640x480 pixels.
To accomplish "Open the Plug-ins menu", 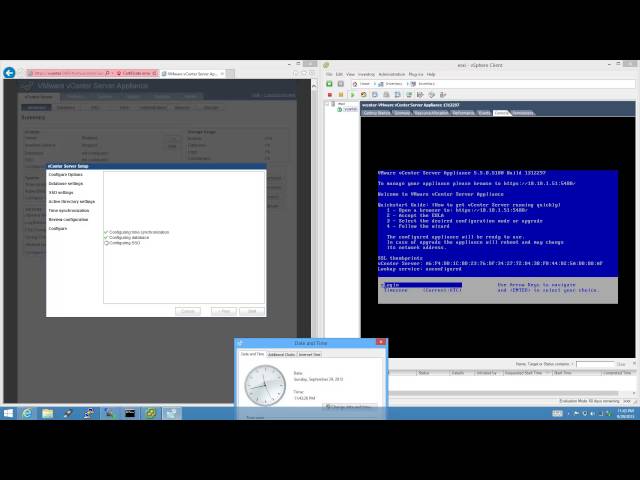I will [x=416, y=74].
